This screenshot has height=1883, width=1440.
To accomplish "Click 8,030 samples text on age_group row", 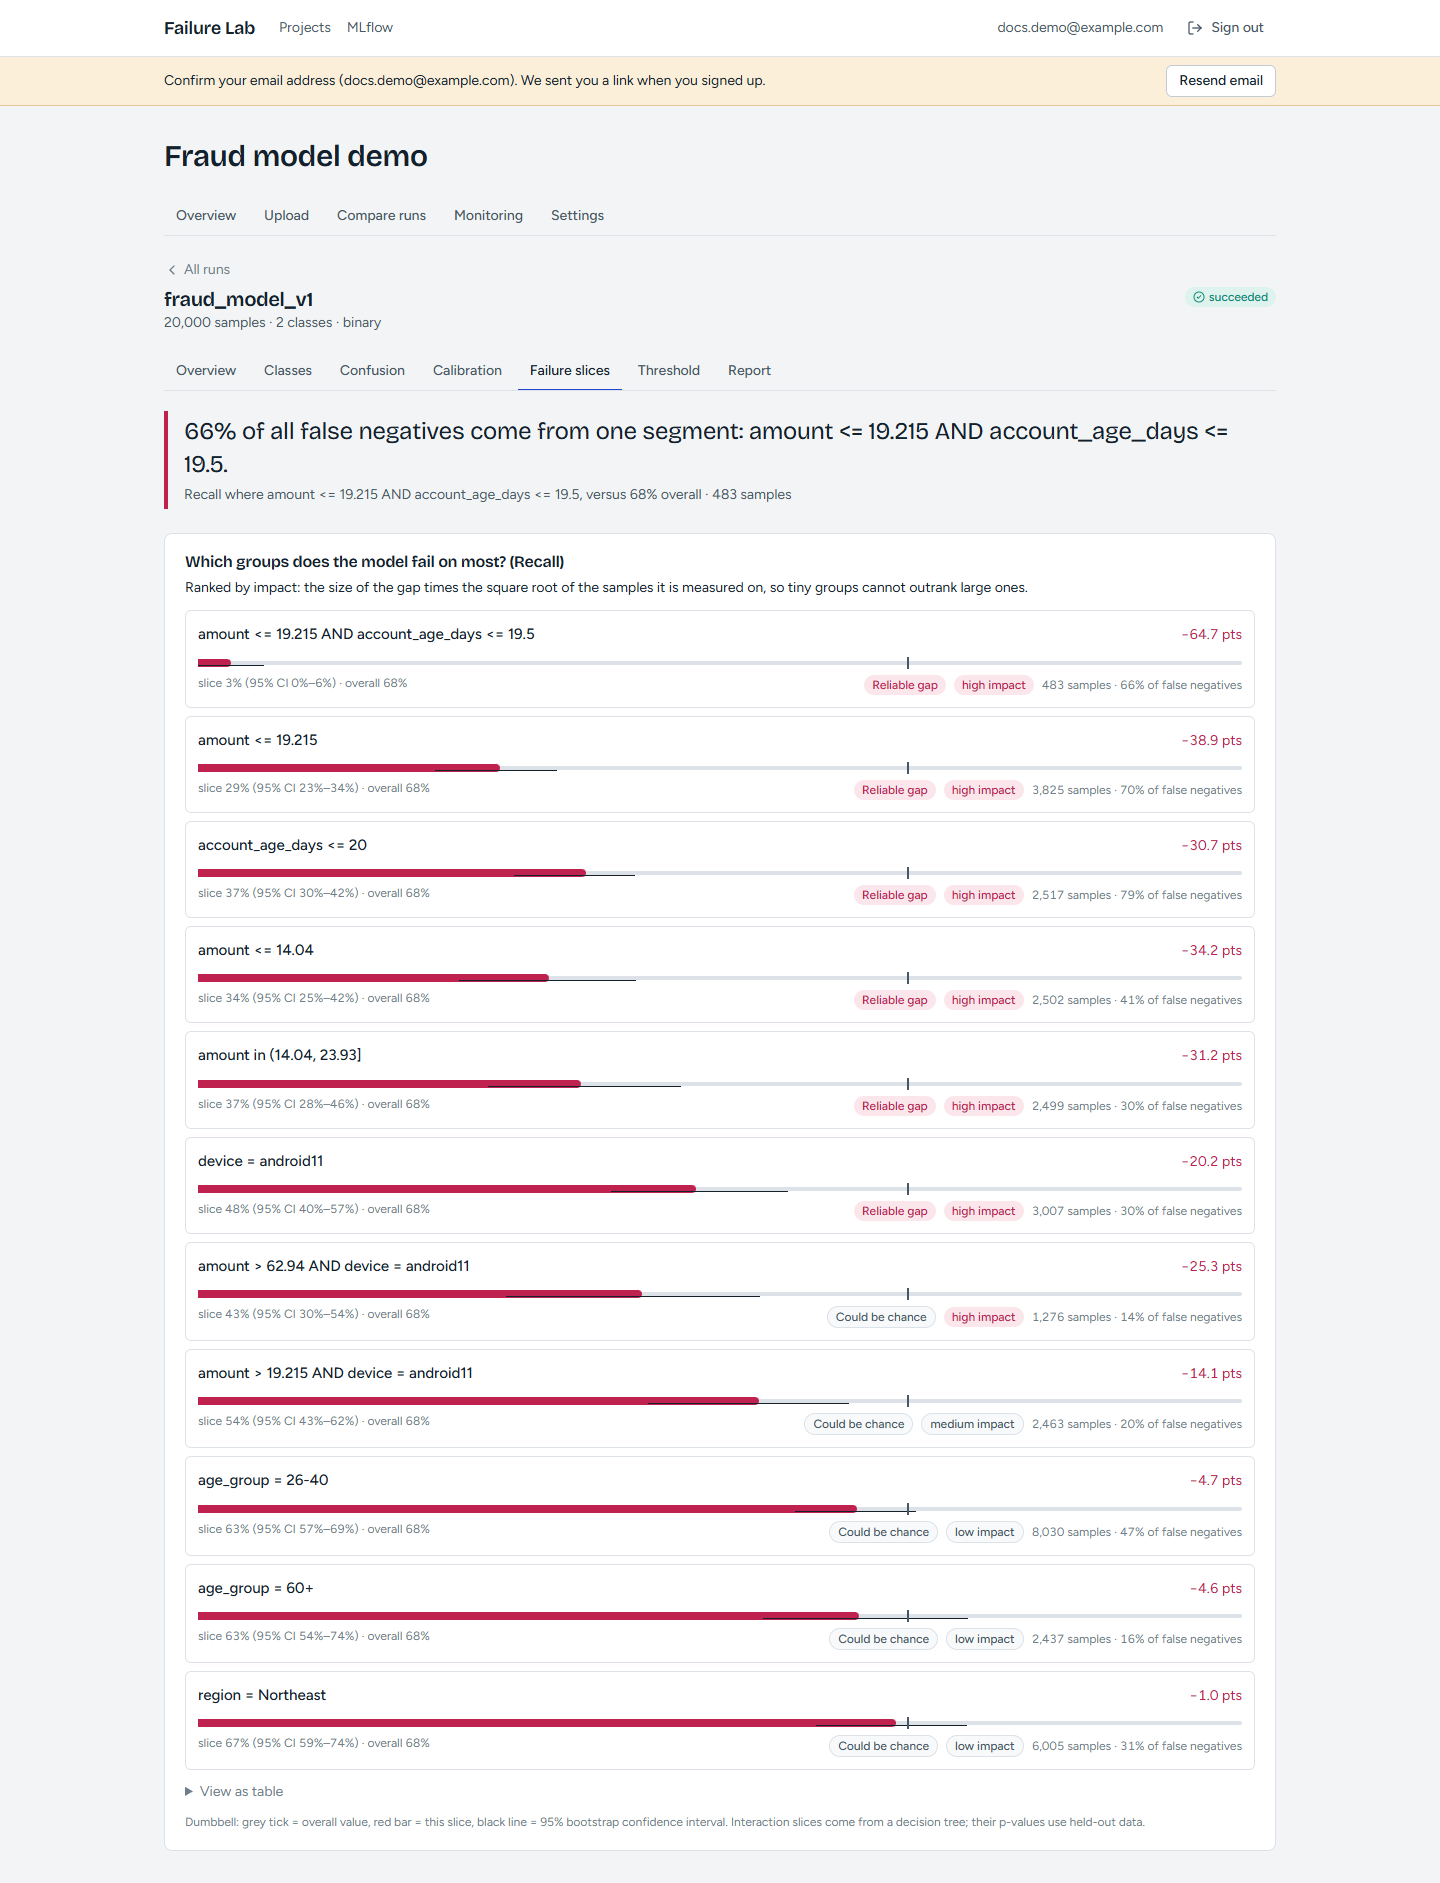I will tap(1071, 1533).
